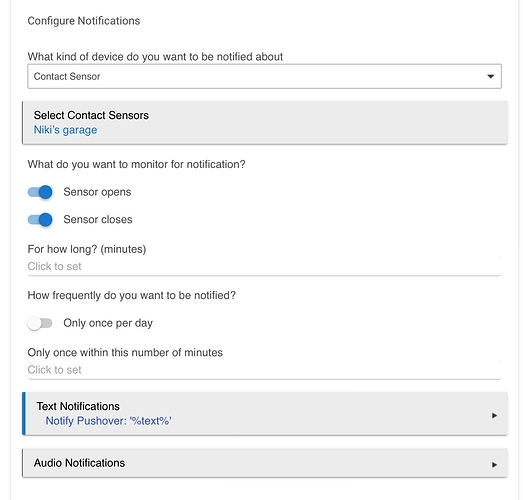The height and width of the screenshot is (500, 523).
Task: Turn off the Sensor closes toggle
Action: [40, 219]
